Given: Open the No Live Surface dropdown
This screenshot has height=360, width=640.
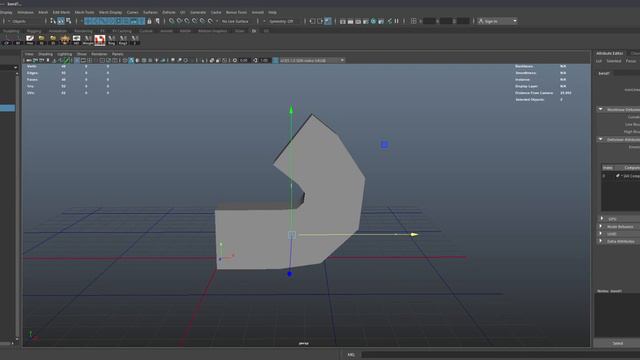Looking at the screenshot, I should (235, 21).
